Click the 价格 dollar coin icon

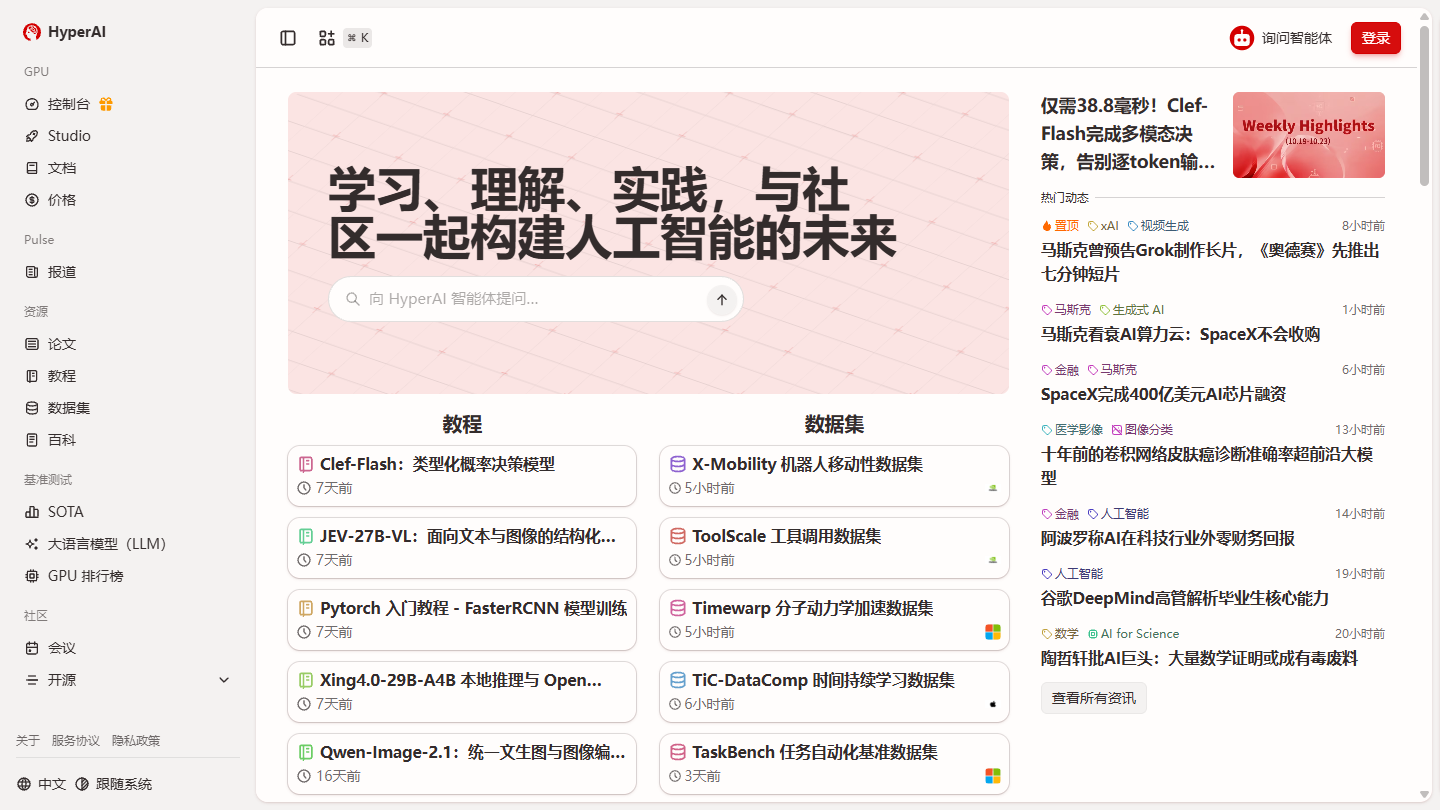coord(32,200)
